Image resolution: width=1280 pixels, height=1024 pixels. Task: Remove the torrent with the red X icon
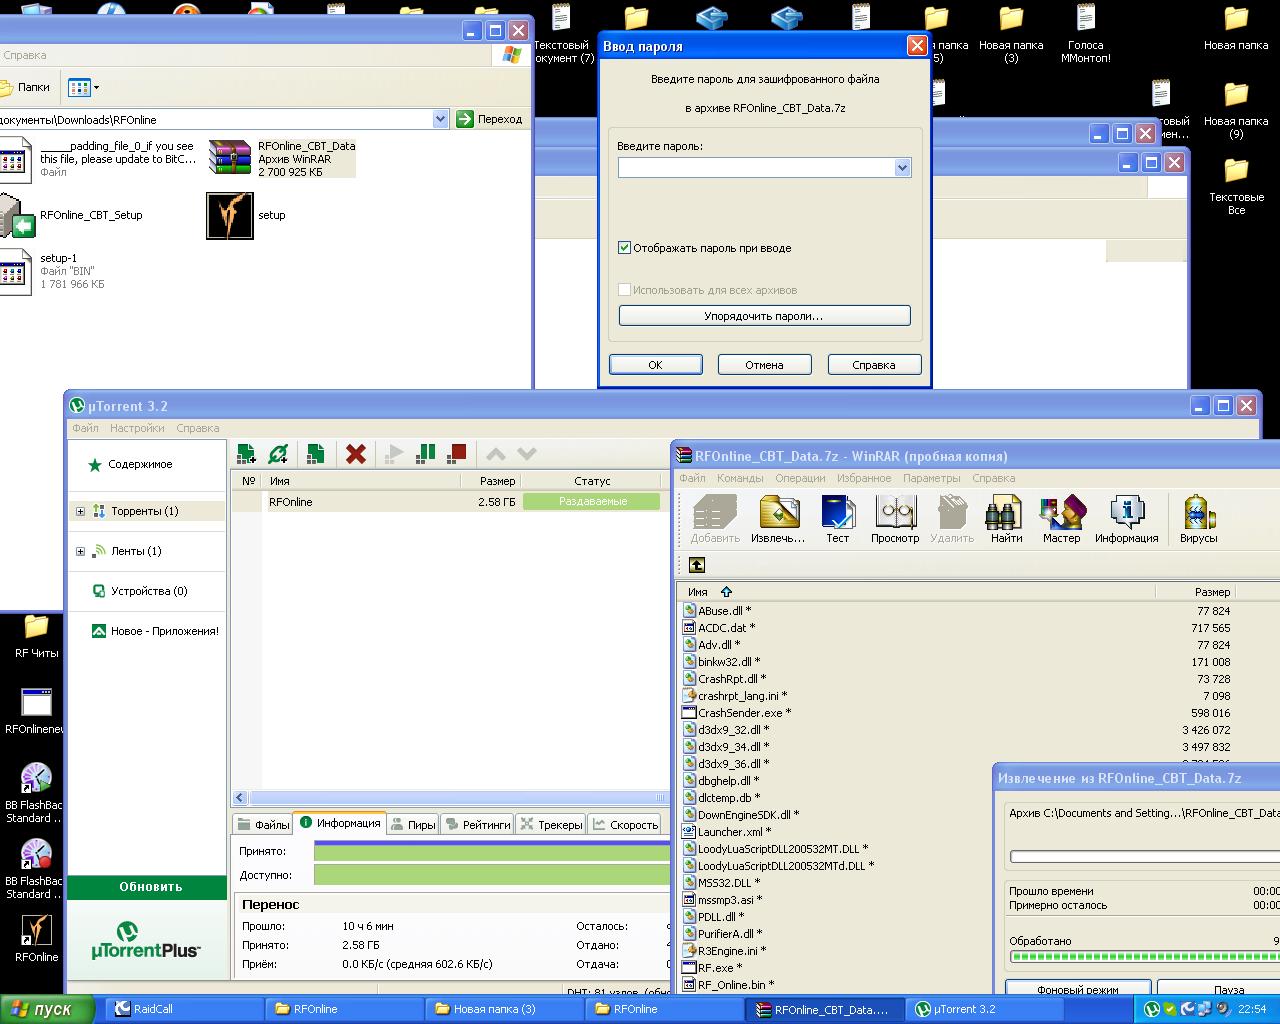[355, 454]
